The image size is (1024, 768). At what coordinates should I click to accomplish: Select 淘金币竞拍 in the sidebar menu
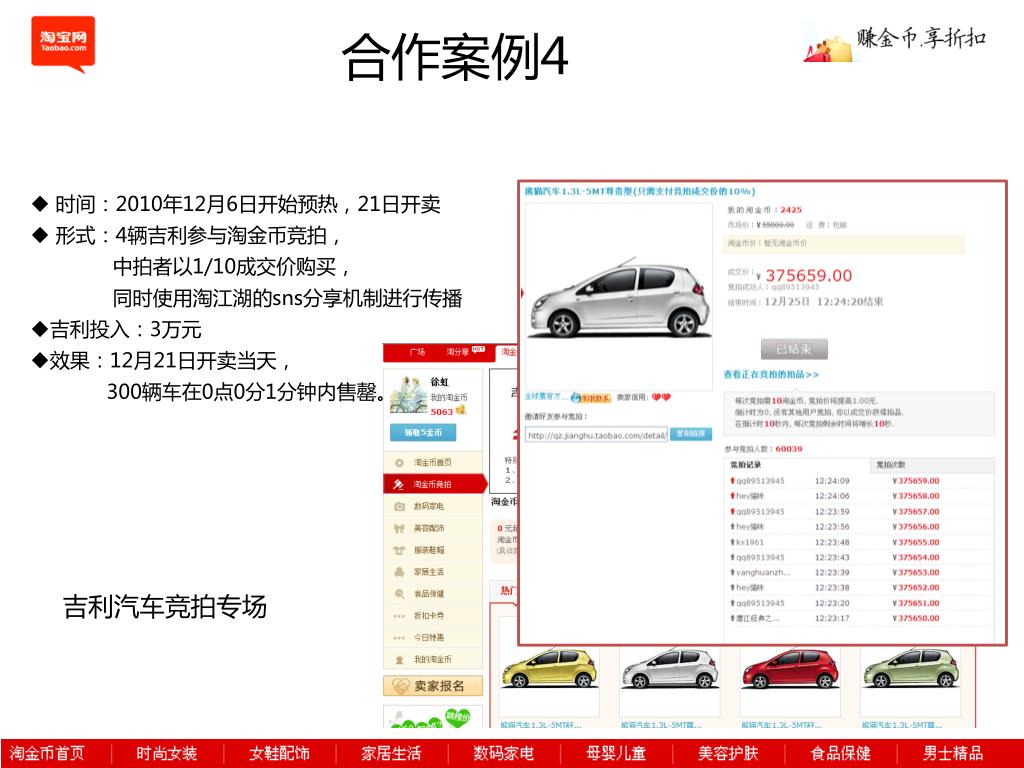tap(435, 485)
